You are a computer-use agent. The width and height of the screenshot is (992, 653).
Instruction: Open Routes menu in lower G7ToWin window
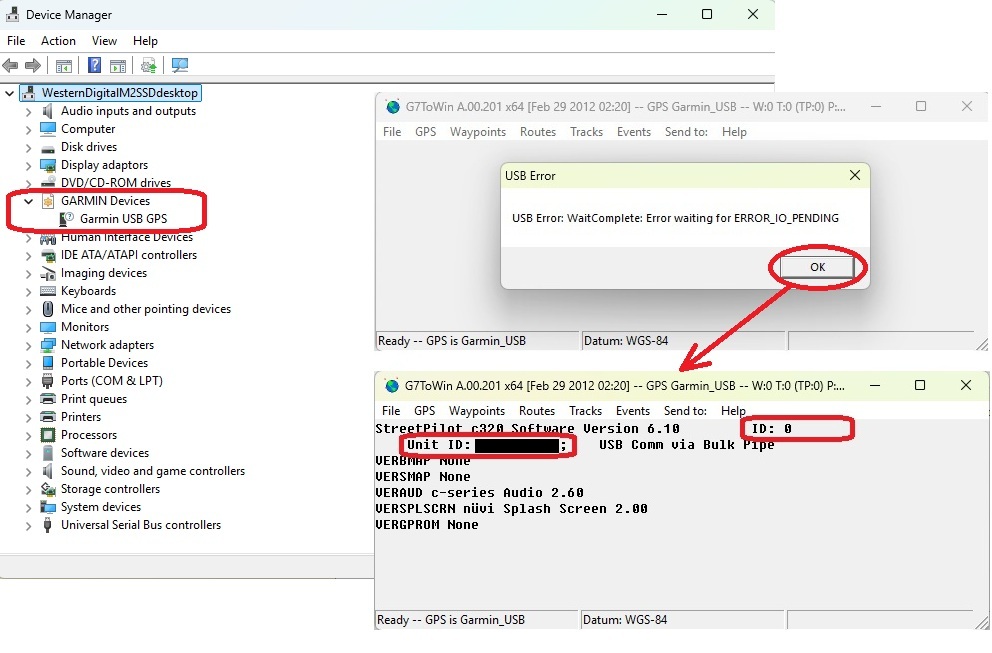(536, 411)
